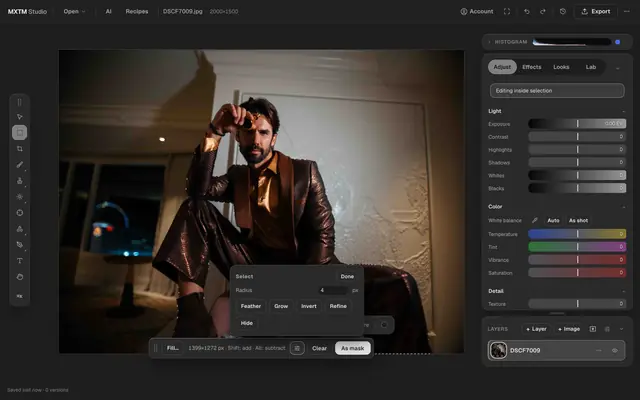Toggle the blue histogram indicator dot
This screenshot has width=640, height=400.
pos(618,42)
